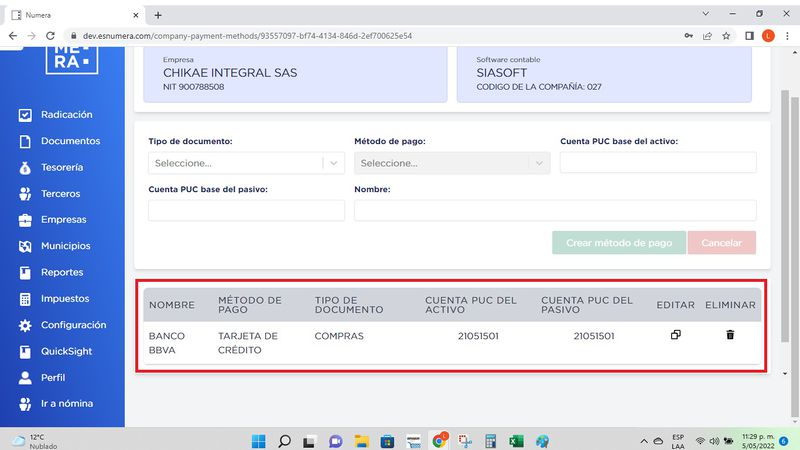Focus the Nombre input field
This screenshot has height=450, width=800.
pyautogui.click(x=555, y=210)
